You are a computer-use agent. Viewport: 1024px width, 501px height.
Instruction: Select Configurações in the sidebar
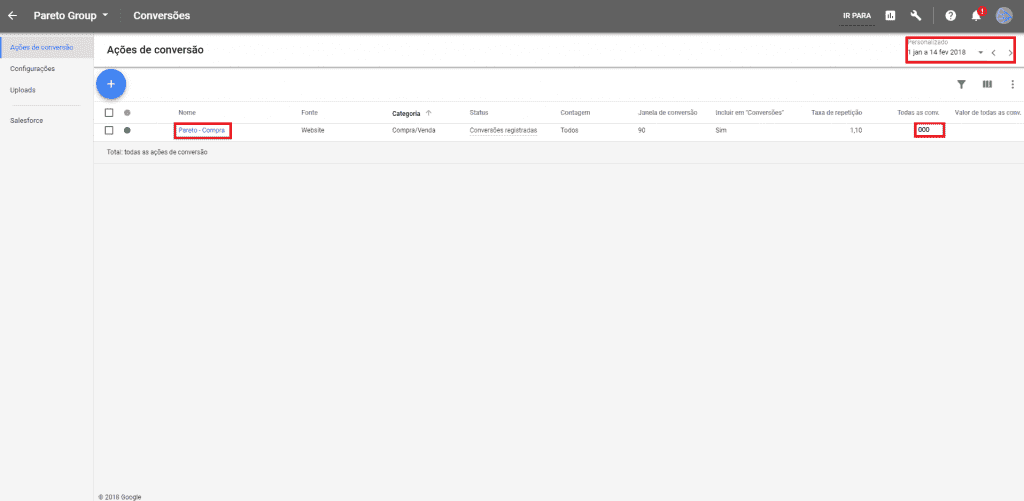click(32, 69)
